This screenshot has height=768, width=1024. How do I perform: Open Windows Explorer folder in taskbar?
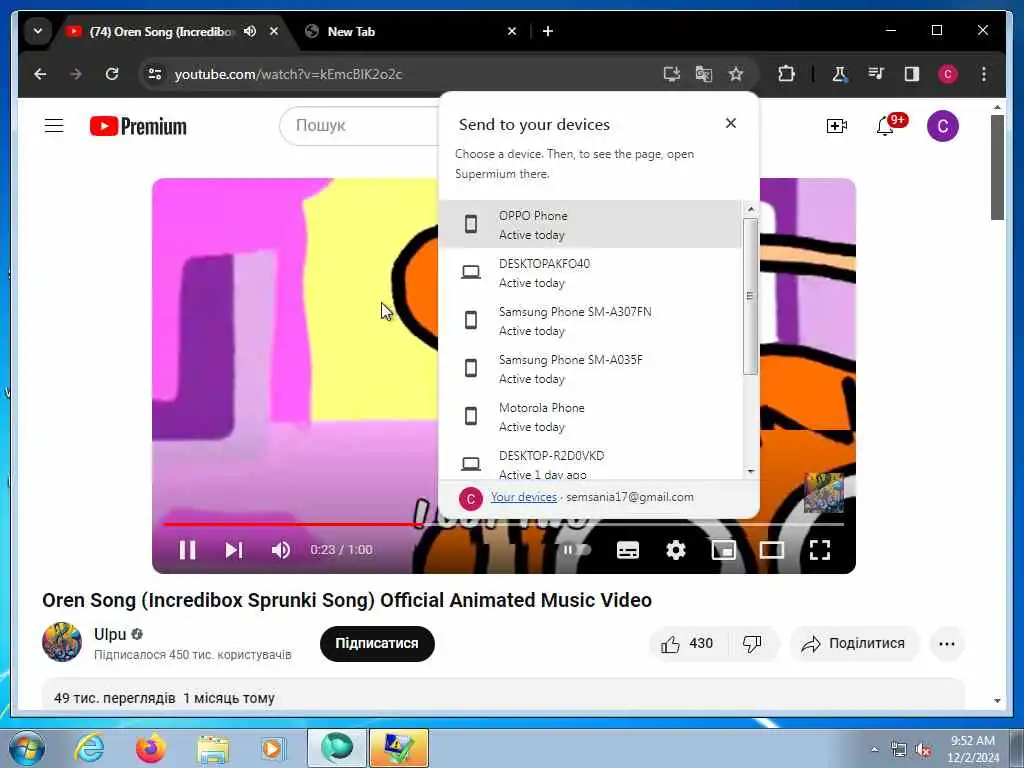[x=213, y=749]
